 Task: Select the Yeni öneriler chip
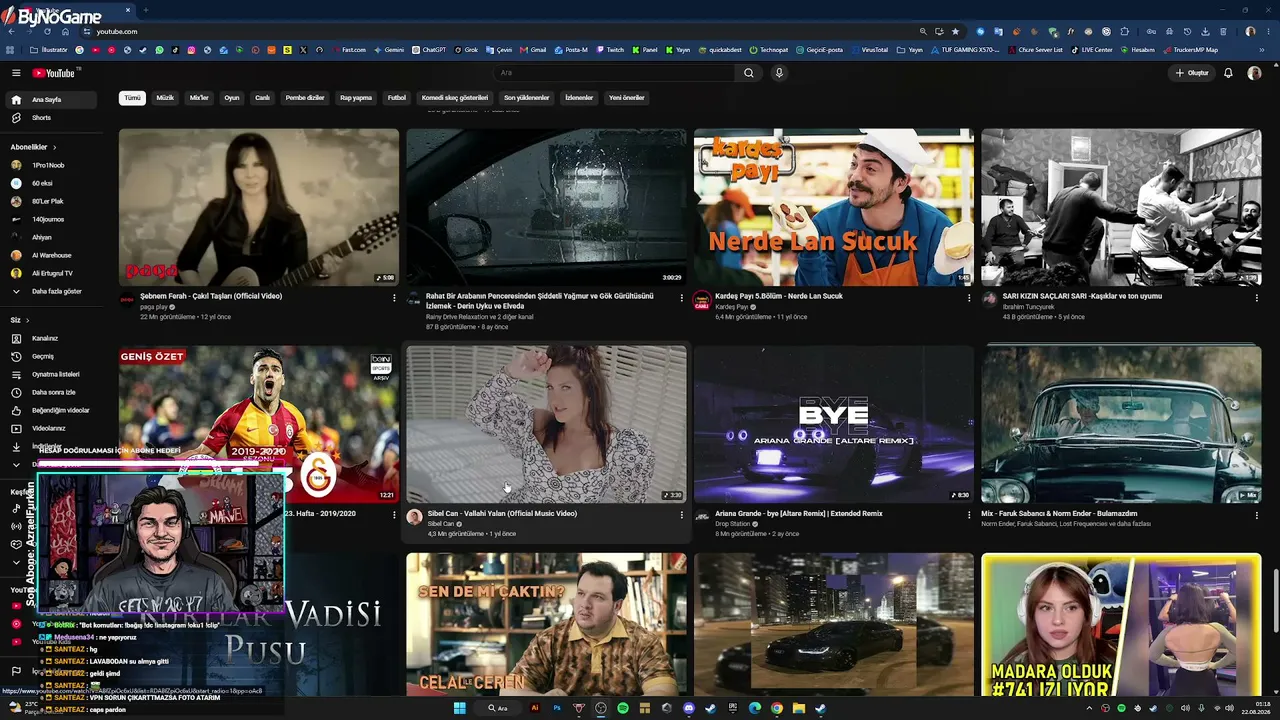(627, 98)
